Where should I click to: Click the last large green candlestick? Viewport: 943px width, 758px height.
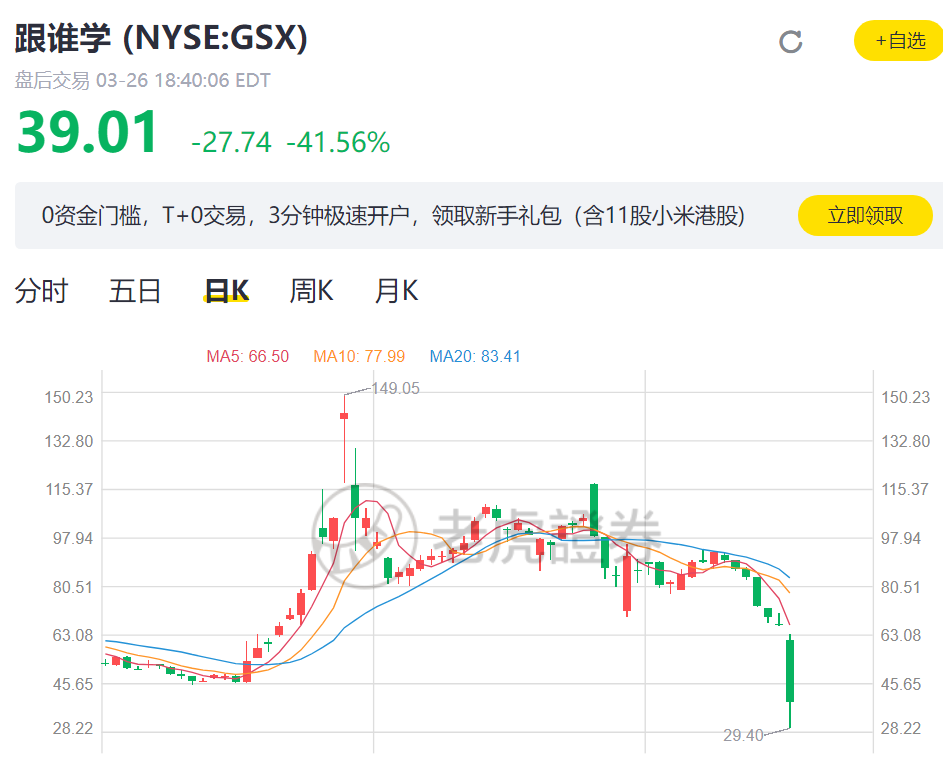790,671
